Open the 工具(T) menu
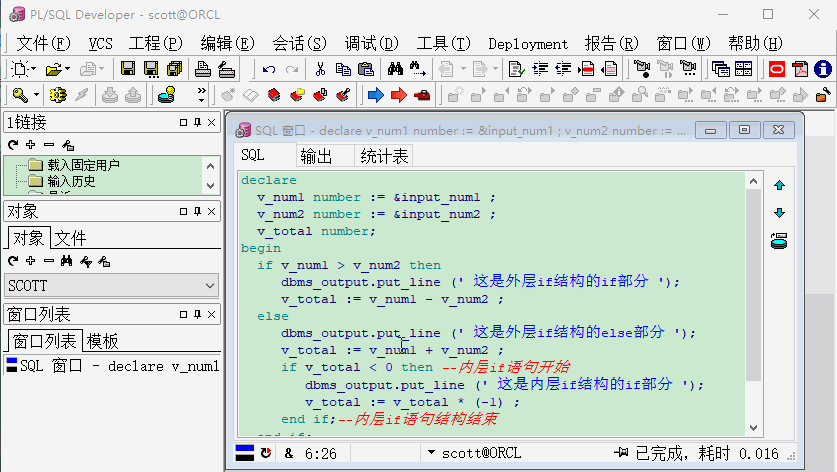 [443, 43]
